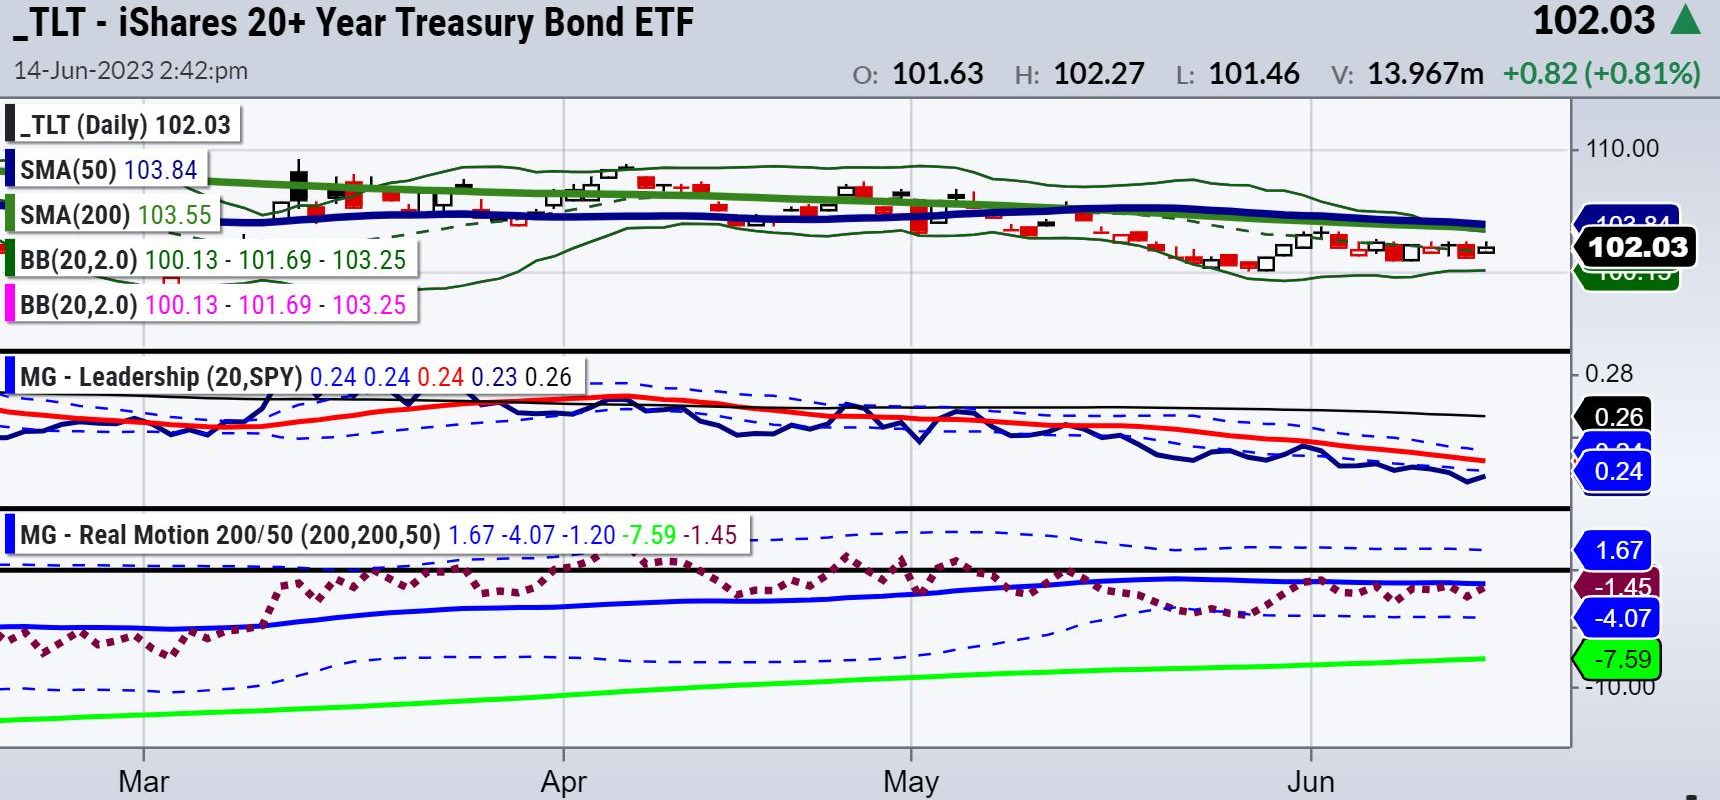The height and width of the screenshot is (800, 1720).
Task: Click the change value +0.82 (+0.81%)
Action: click(x=1602, y=74)
